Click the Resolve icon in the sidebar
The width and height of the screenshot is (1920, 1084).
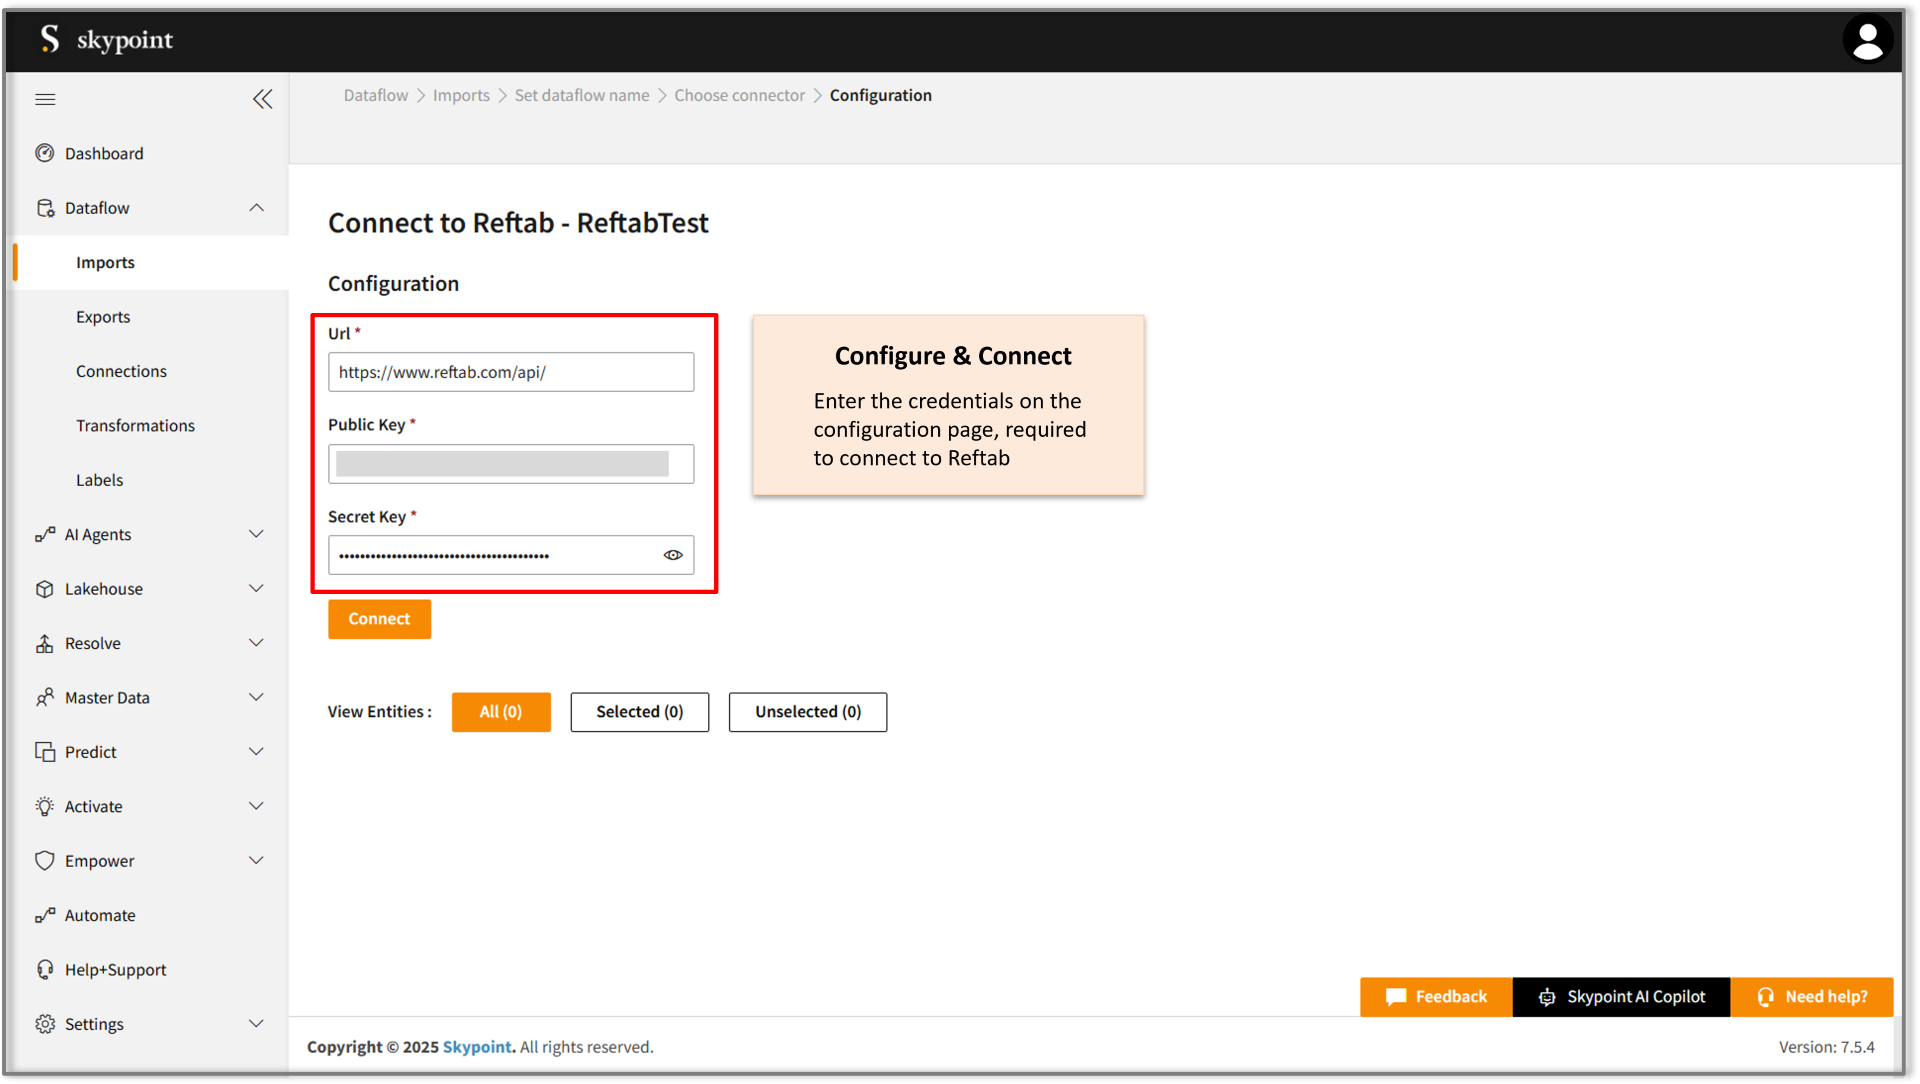coord(45,643)
